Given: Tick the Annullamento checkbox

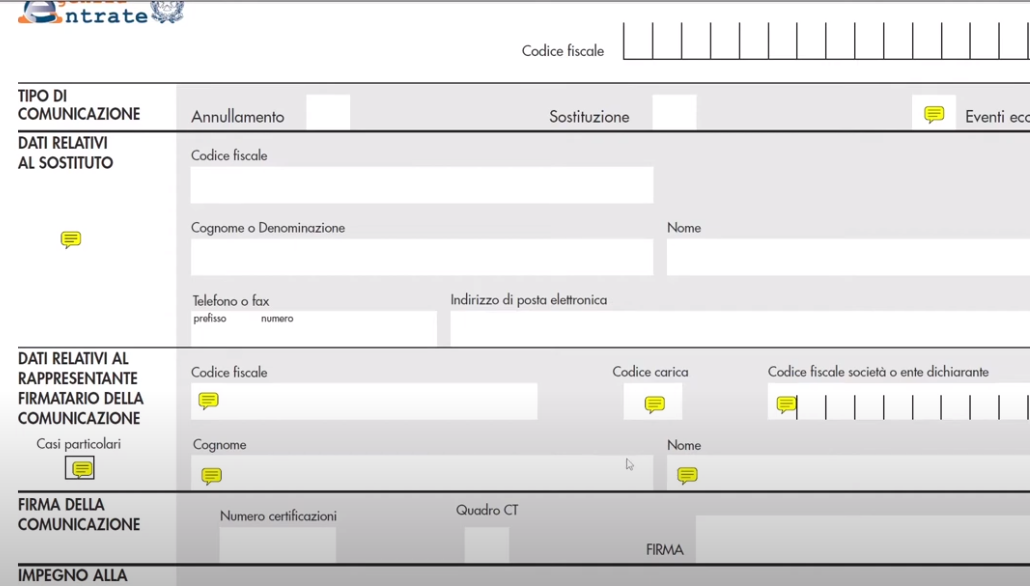Looking at the screenshot, I should point(328,113).
